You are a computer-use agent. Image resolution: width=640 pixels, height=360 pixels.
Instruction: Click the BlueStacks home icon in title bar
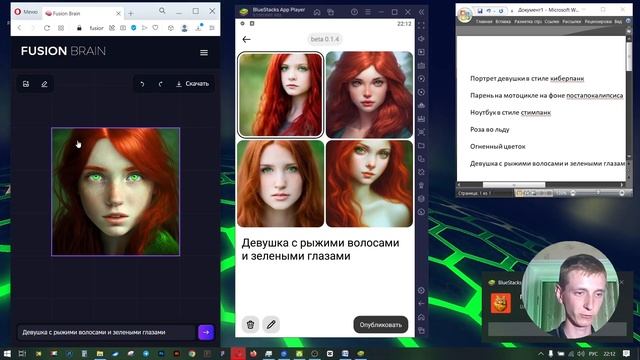pos(317,12)
